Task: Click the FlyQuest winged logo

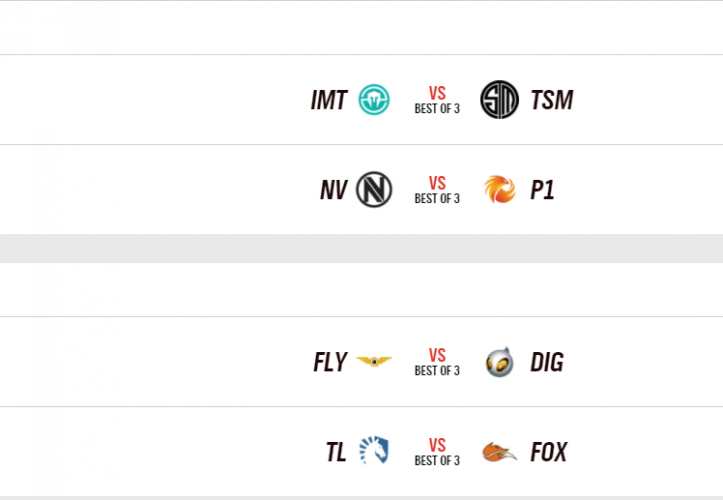Action: click(x=374, y=362)
